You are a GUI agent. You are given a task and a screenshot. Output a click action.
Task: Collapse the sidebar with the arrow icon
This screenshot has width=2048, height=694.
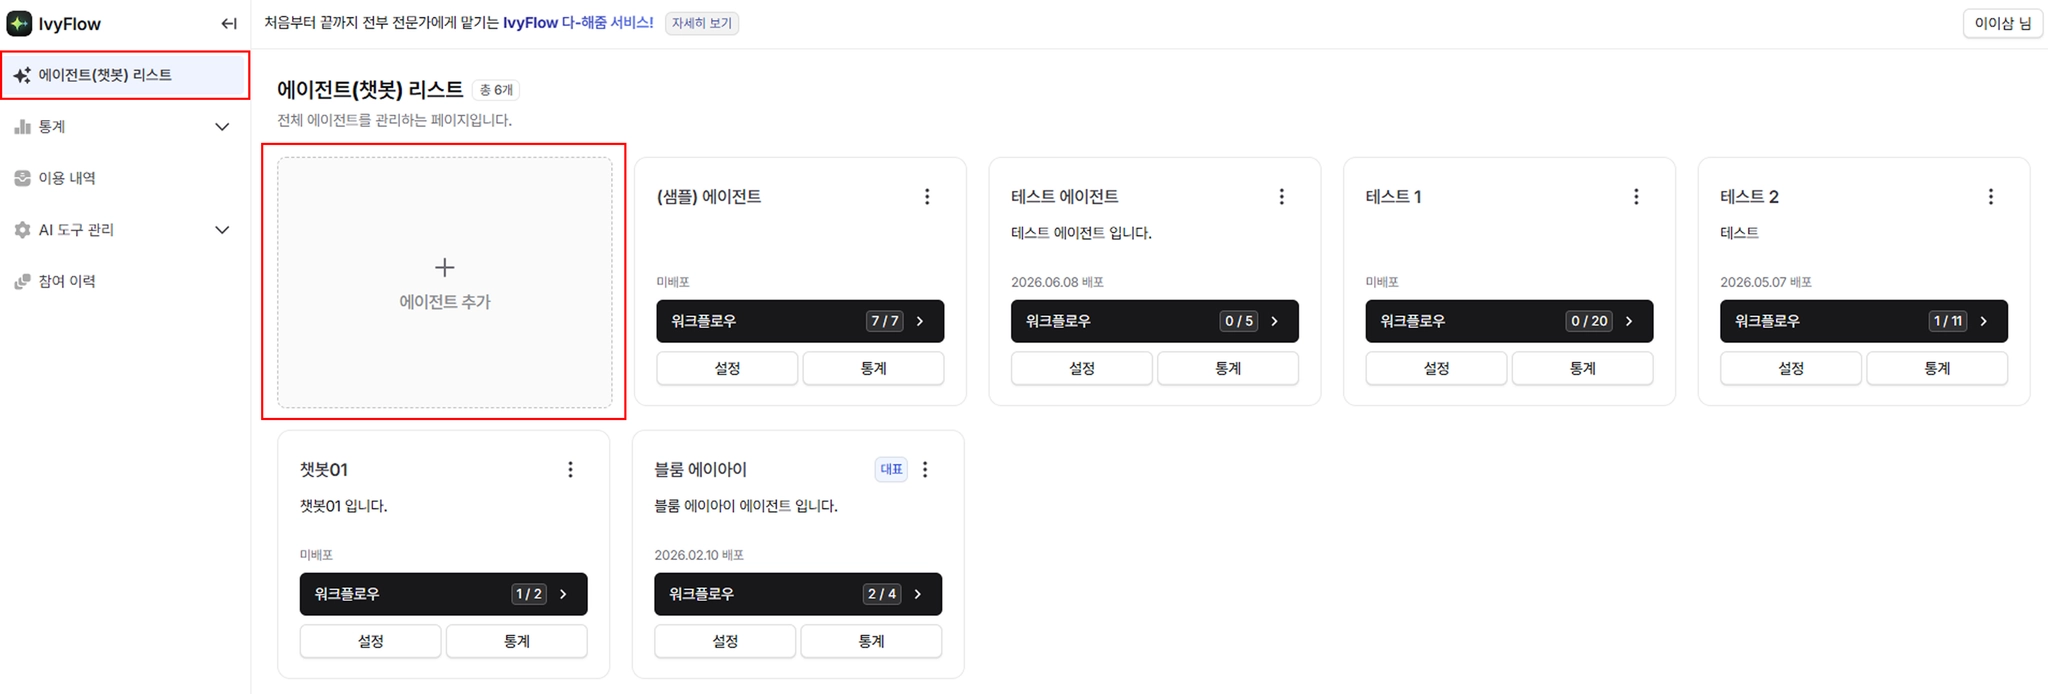(229, 24)
